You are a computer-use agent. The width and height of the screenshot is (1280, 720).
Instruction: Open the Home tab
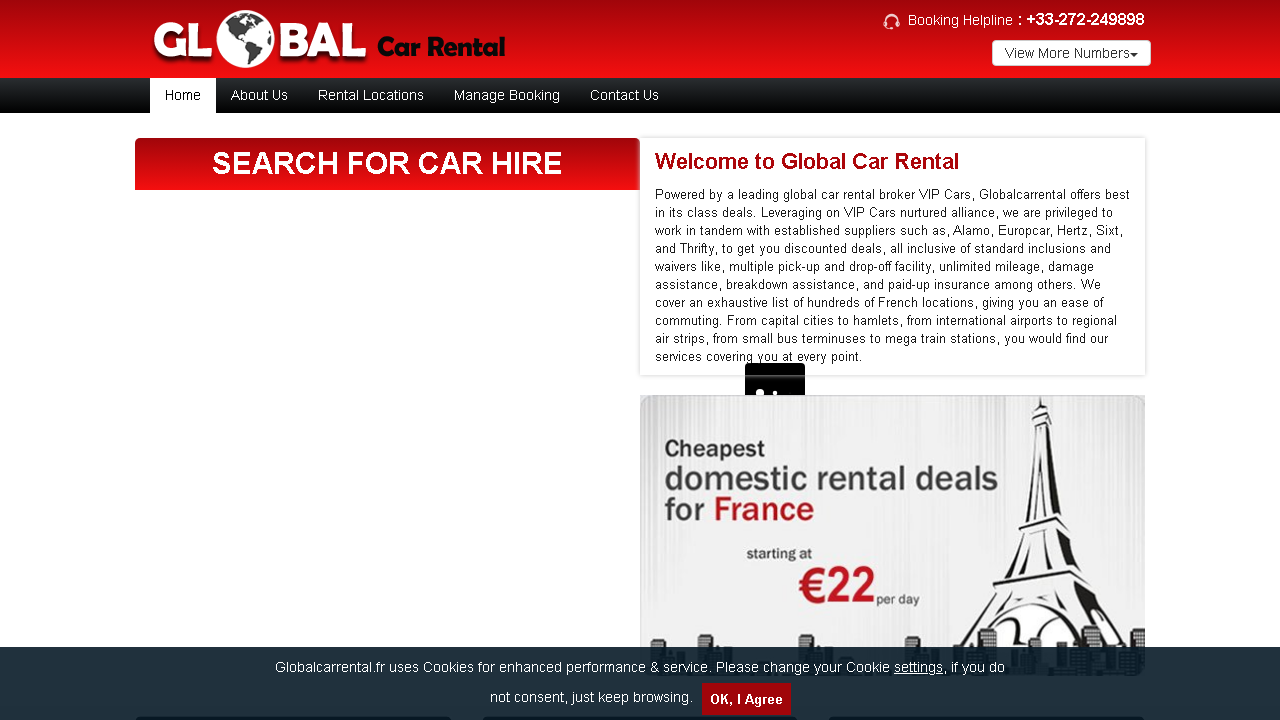point(182,95)
